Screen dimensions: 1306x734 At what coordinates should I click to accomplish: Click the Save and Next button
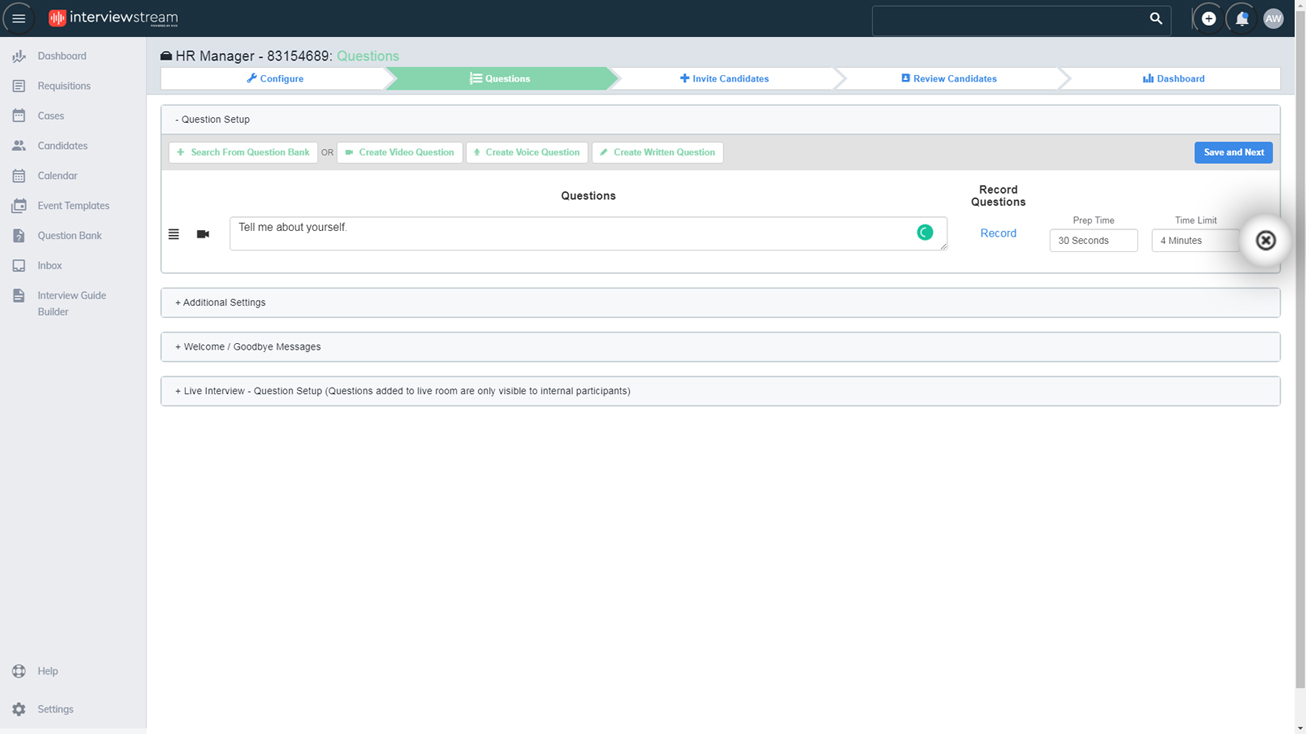pos(1233,152)
